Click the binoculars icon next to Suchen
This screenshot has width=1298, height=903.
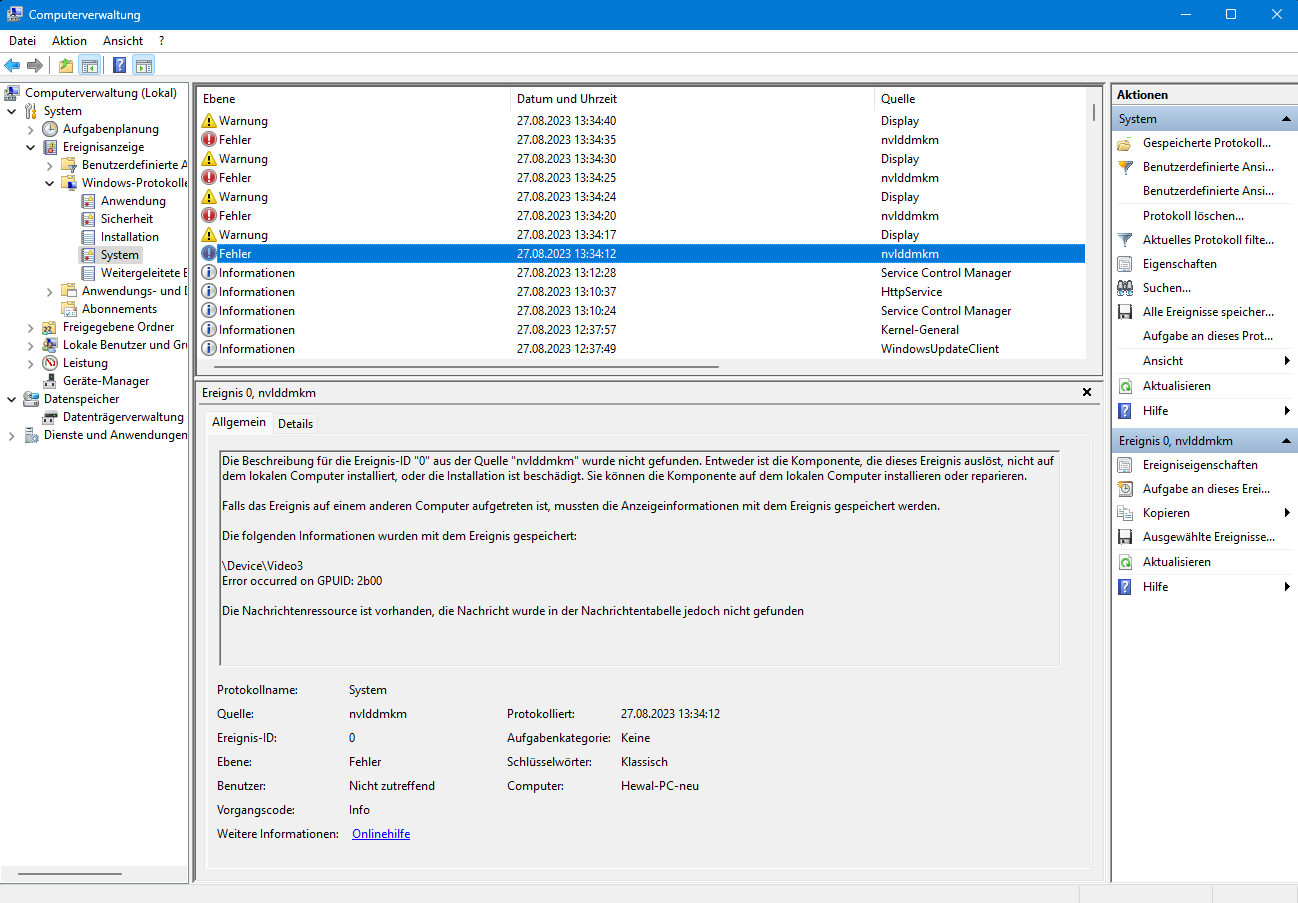click(x=1125, y=288)
